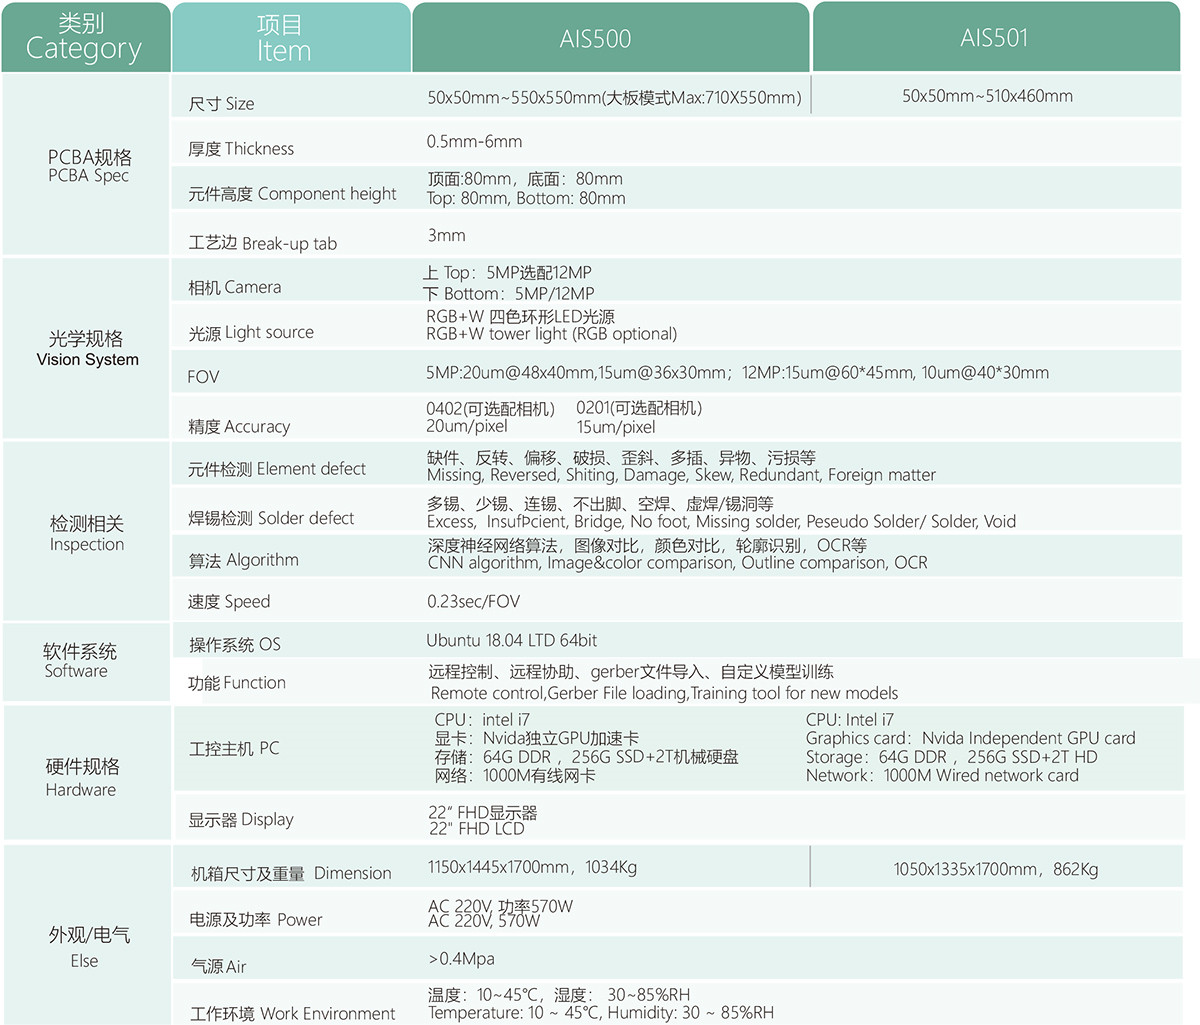The height and width of the screenshot is (1025, 1200).
Task: Select the Item header cell
Action: [291, 38]
